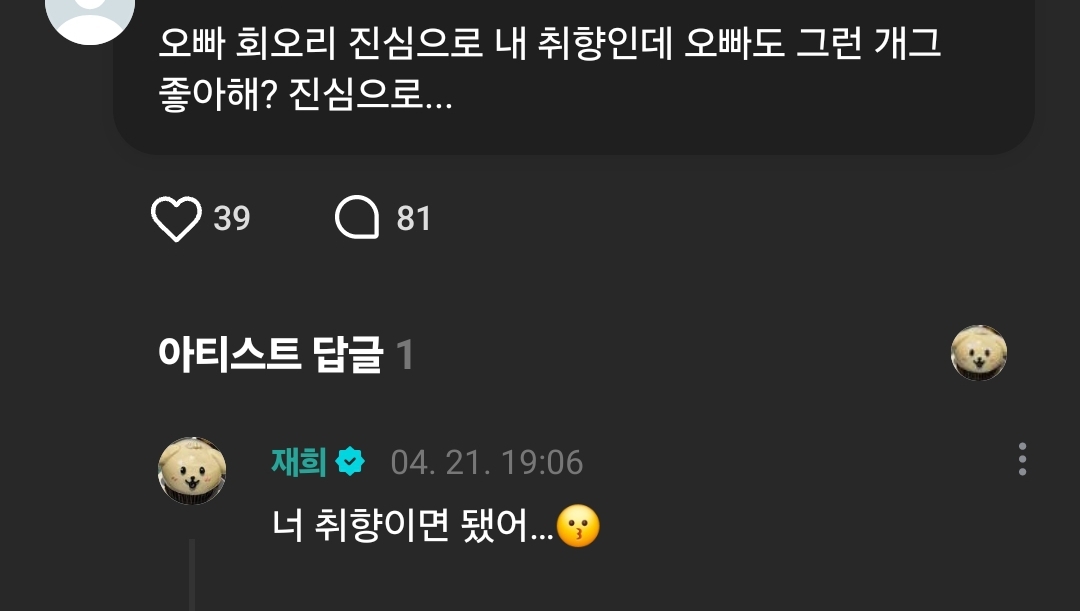Tap the timestamp 04. 21. 19:06
Viewport: 1080px width, 611px height.
pyautogui.click(x=487, y=462)
